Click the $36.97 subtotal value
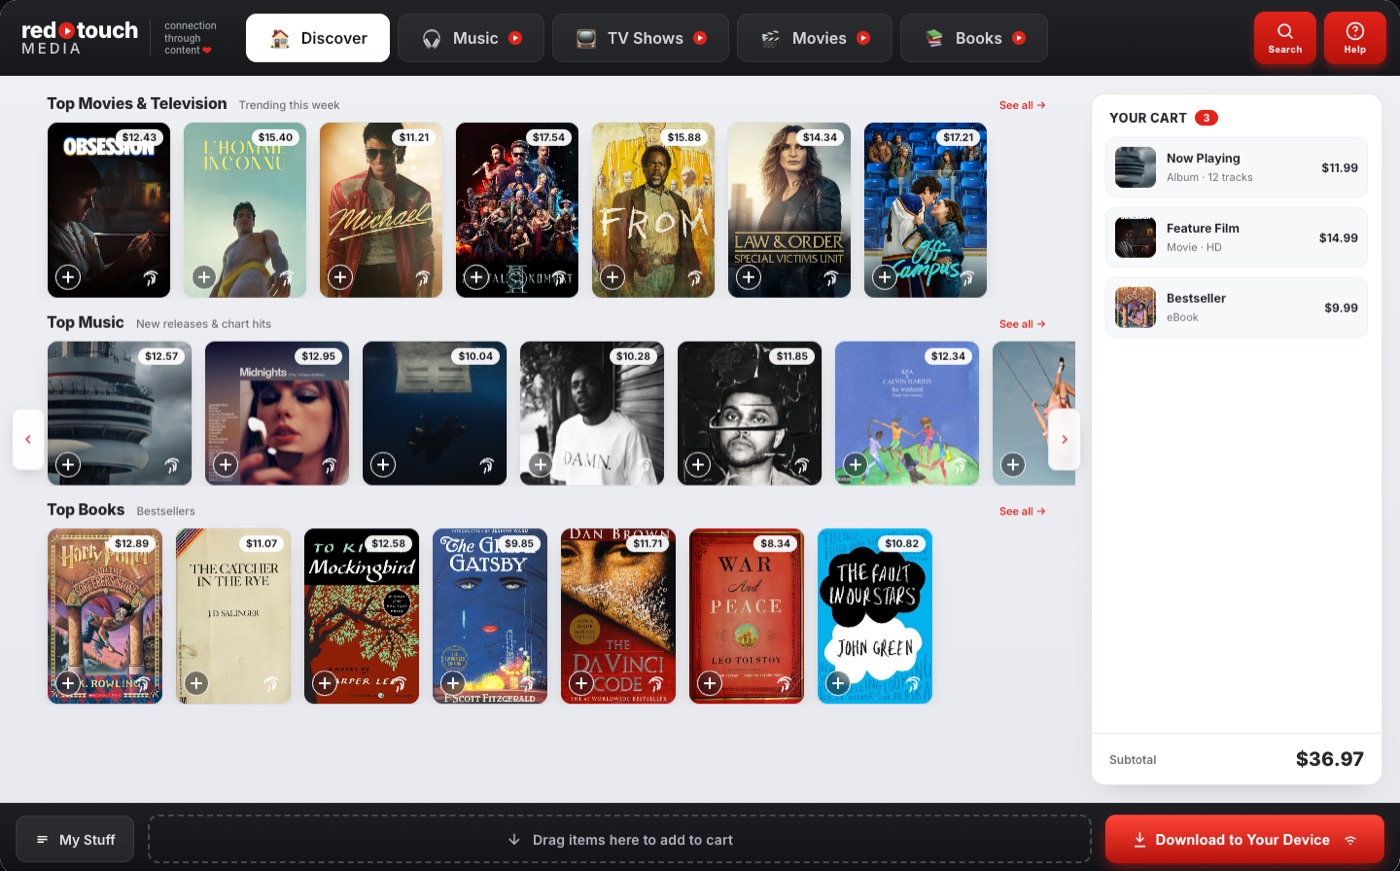 (1329, 759)
